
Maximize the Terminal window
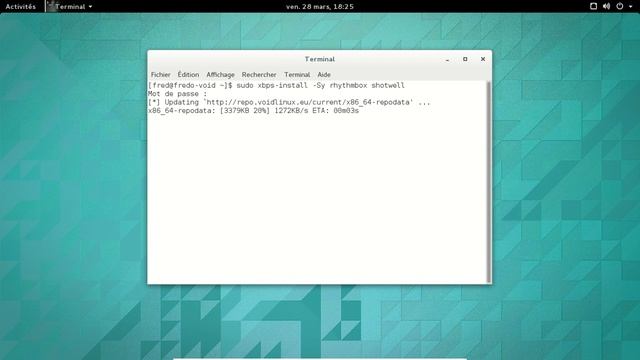(x=465, y=59)
